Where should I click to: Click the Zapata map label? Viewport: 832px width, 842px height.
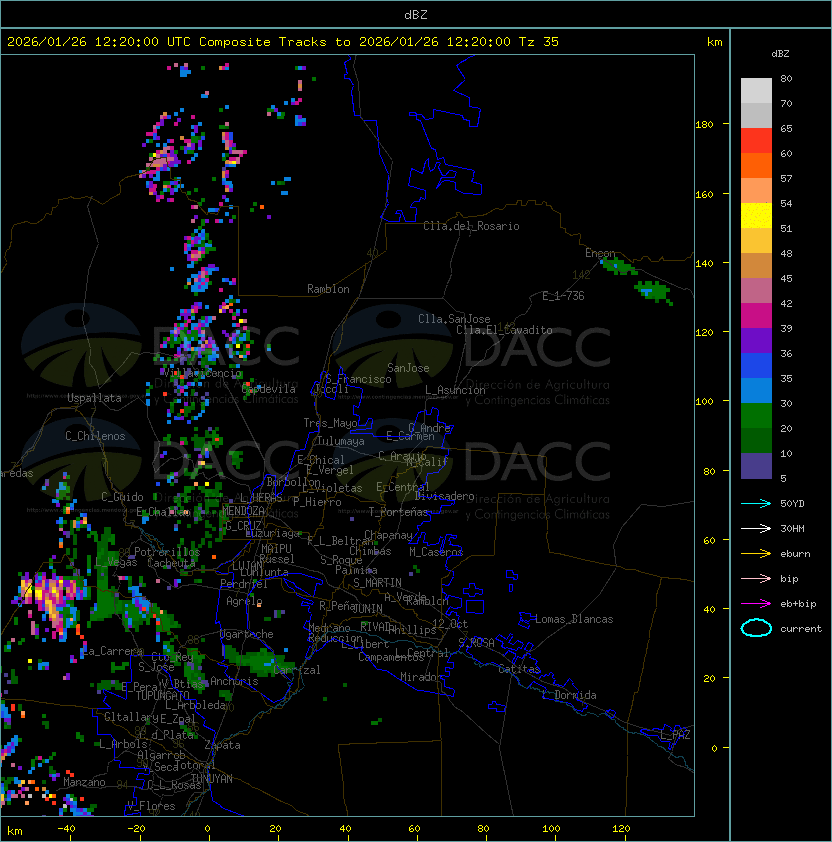(x=222, y=745)
